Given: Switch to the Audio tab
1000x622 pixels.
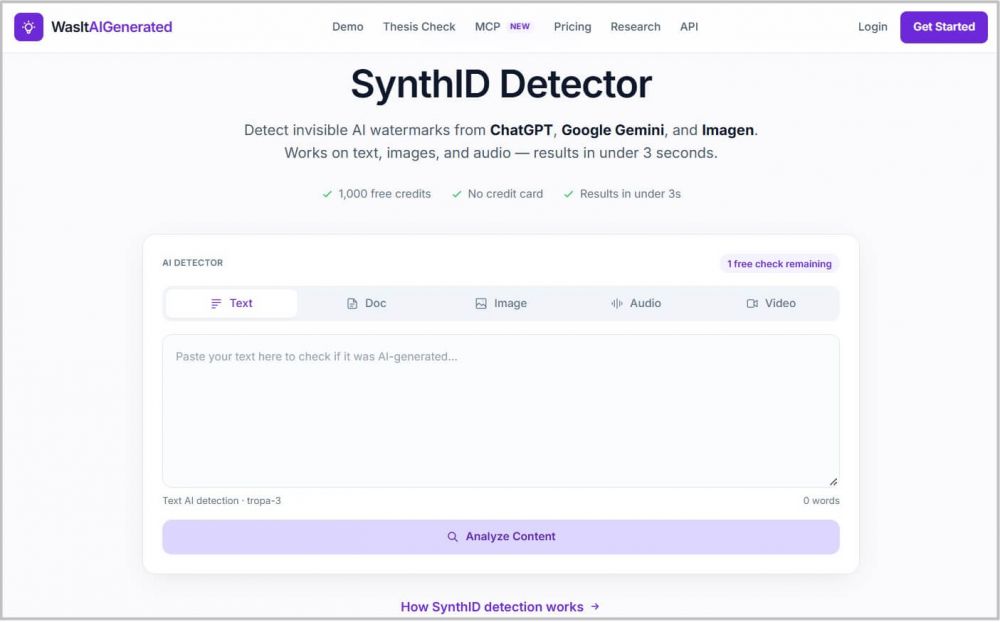Looking at the screenshot, I should coord(636,303).
